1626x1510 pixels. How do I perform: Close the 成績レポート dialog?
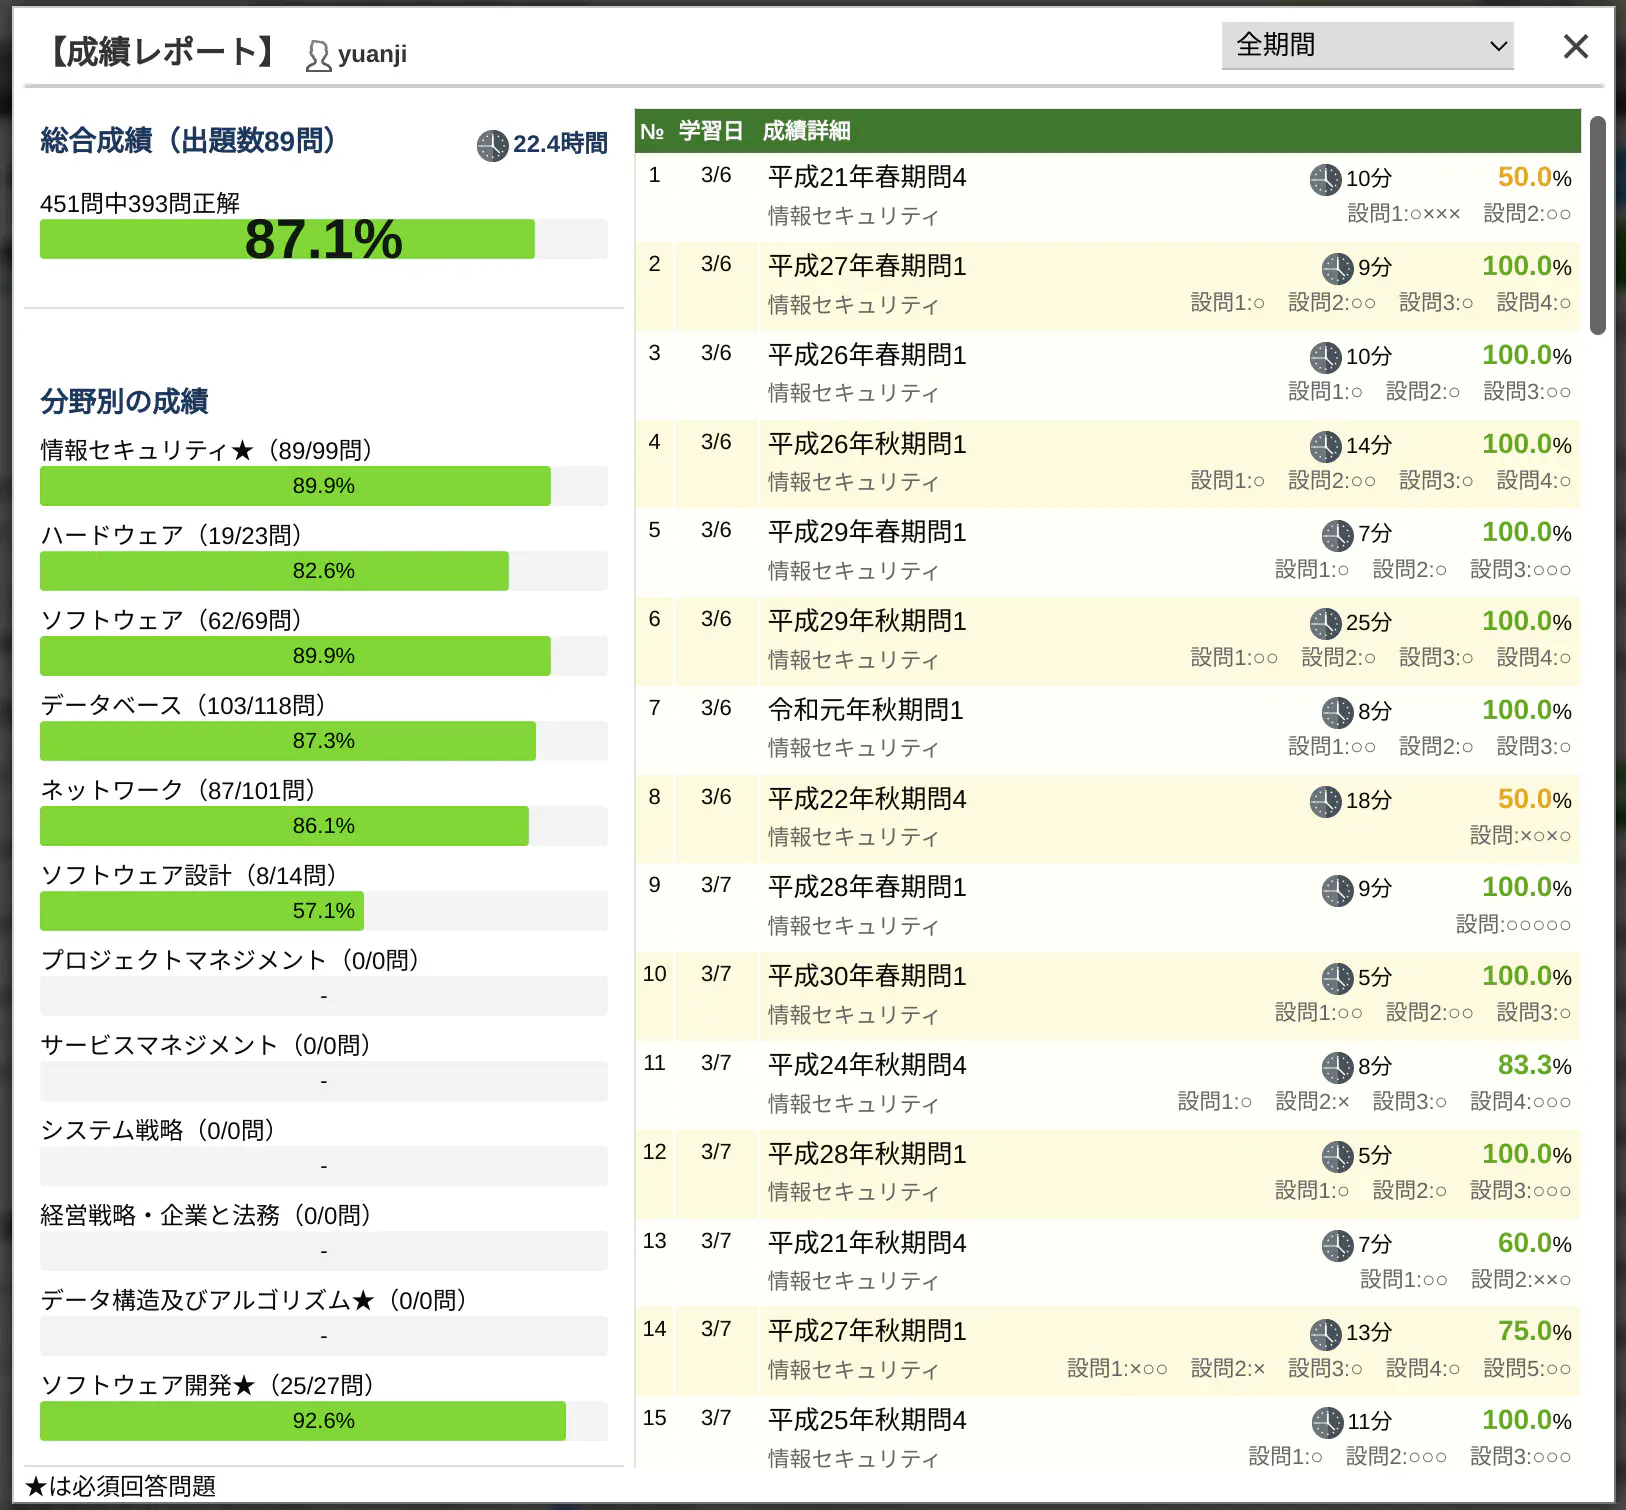[x=1575, y=47]
